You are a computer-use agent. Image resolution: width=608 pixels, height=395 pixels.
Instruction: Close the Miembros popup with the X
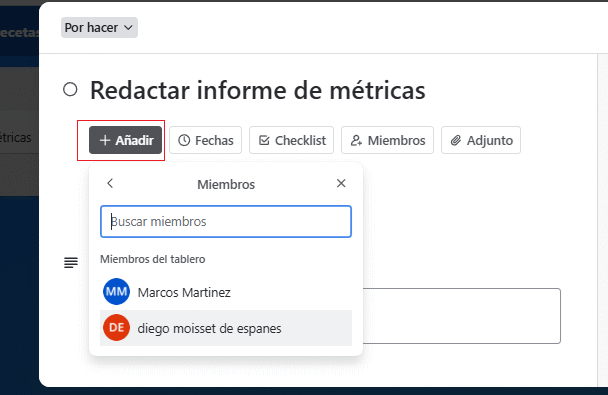point(341,183)
